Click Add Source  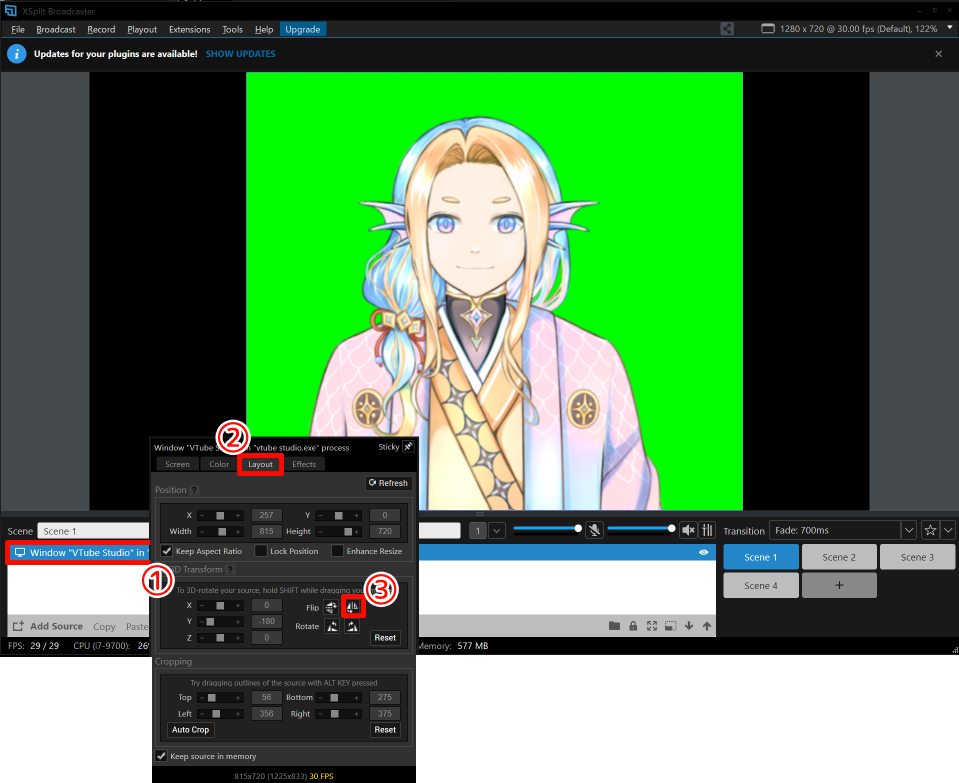[48, 626]
